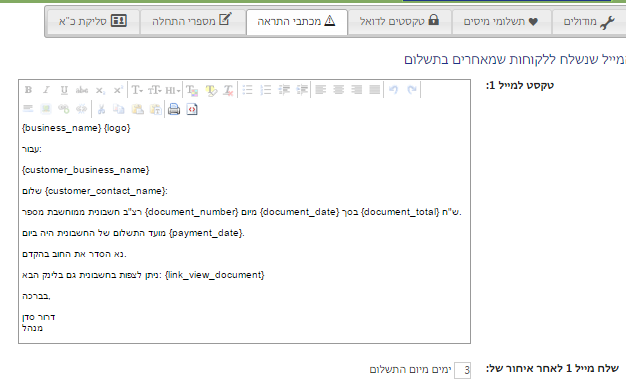The image size is (626, 382).
Task: Apply superscript formatting
Action: 118,90
